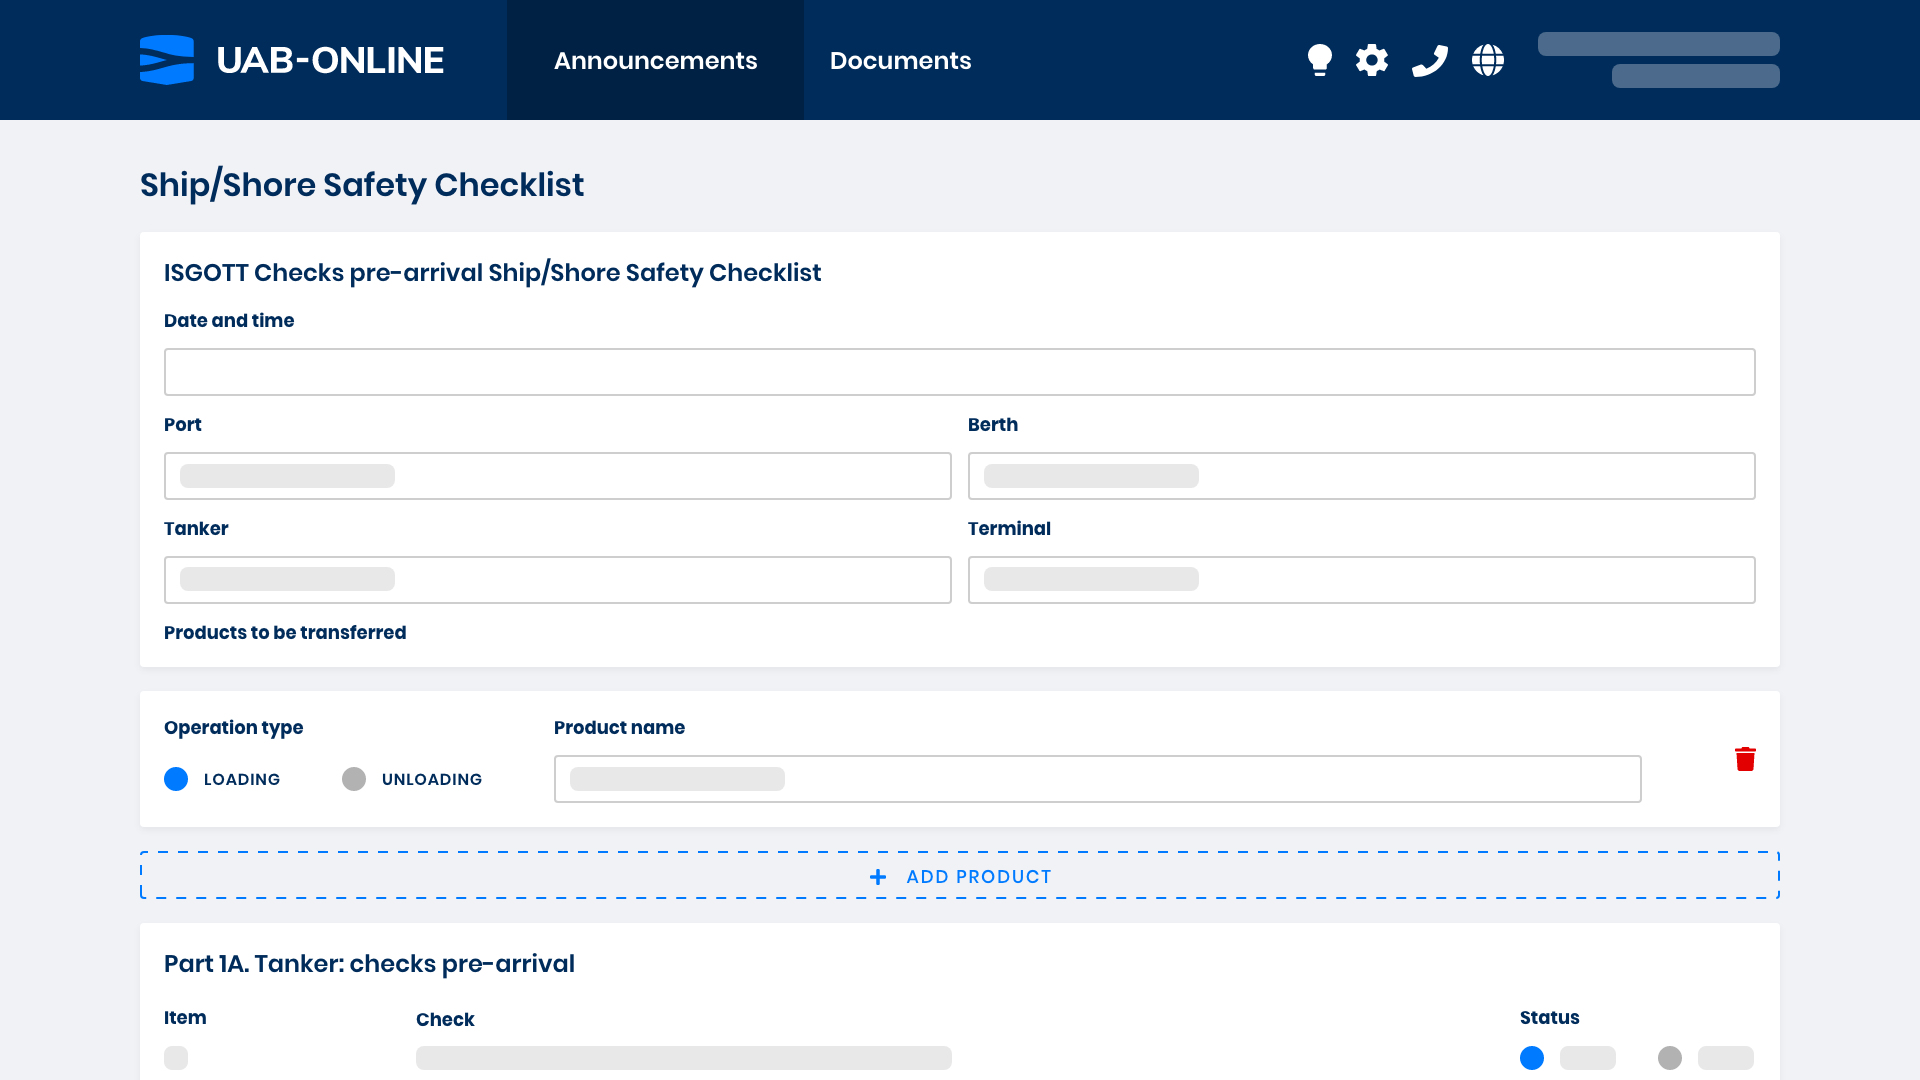The width and height of the screenshot is (1920, 1080).
Task: Open the Documents tab
Action: (x=900, y=60)
